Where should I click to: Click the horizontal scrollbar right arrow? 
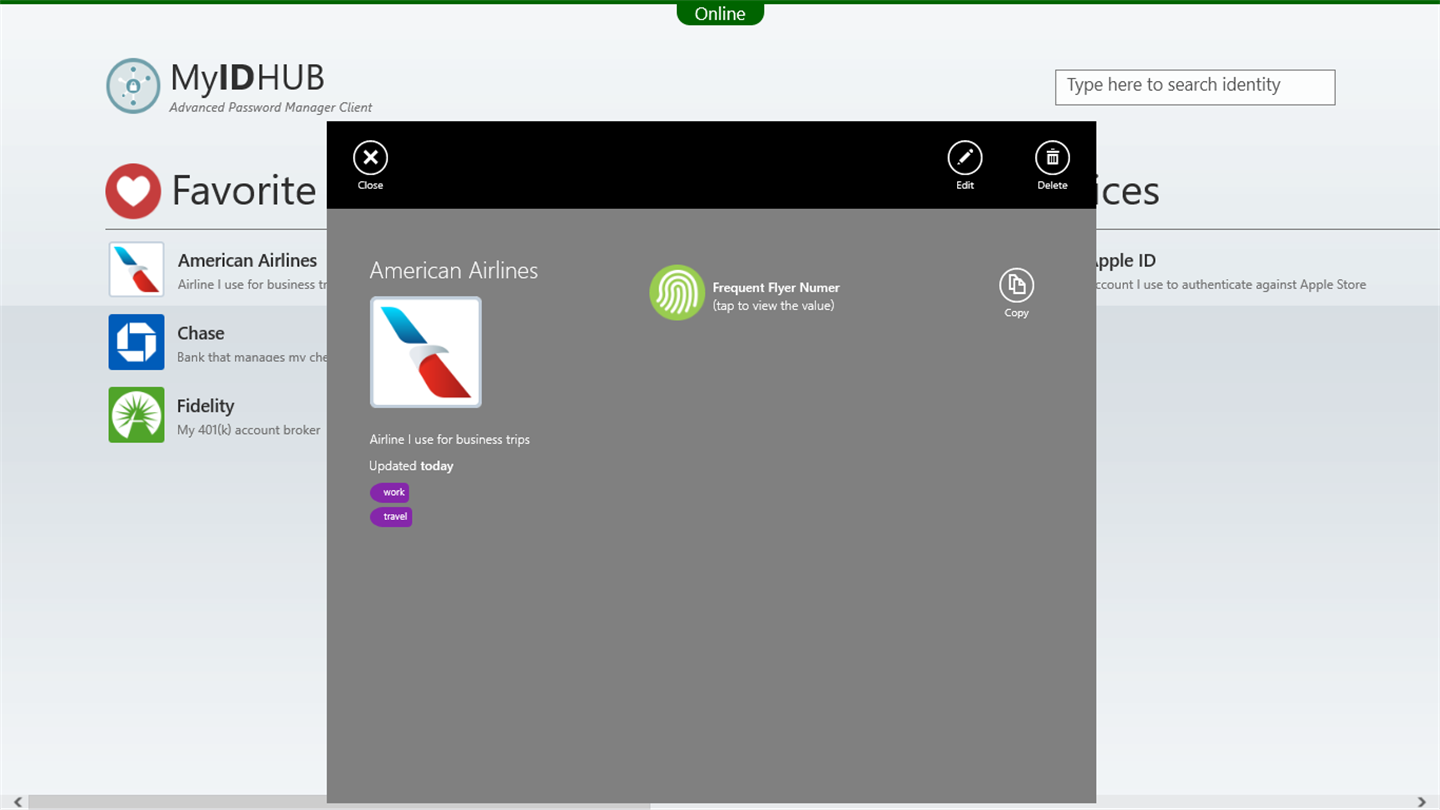pyautogui.click(x=1422, y=802)
